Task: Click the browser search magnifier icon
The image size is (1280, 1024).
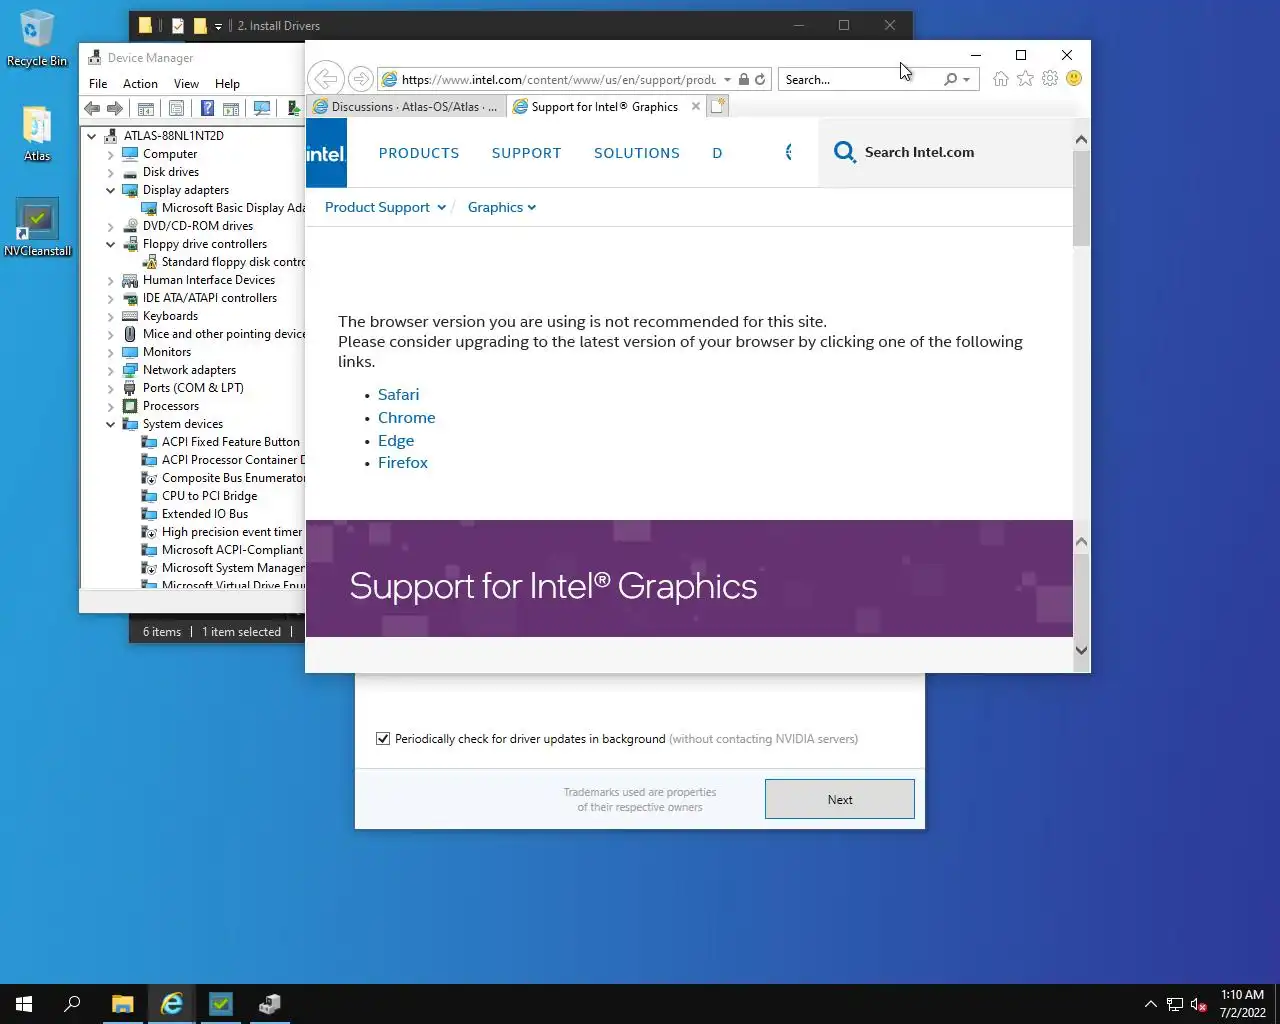Action: [950, 79]
